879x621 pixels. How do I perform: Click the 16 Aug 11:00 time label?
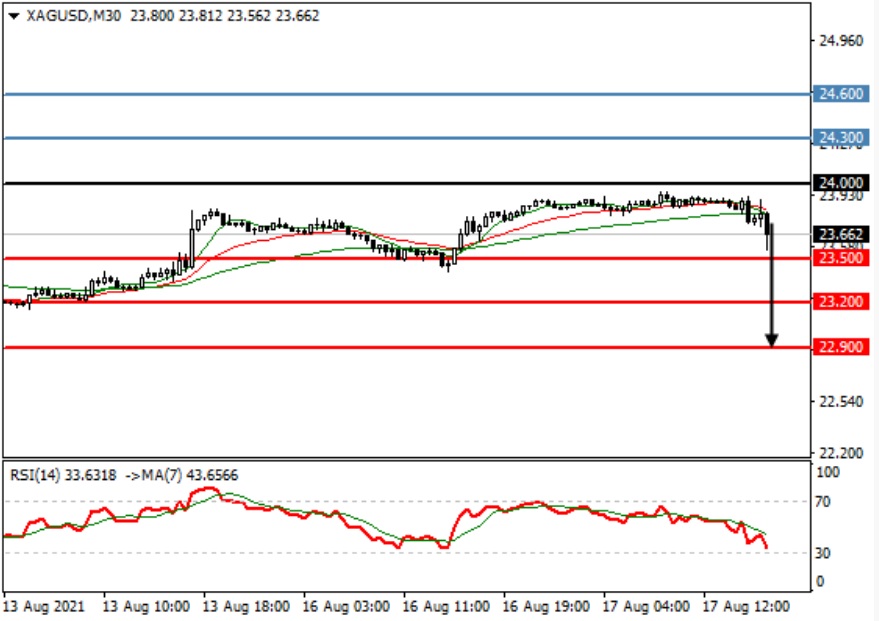click(446, 606)
